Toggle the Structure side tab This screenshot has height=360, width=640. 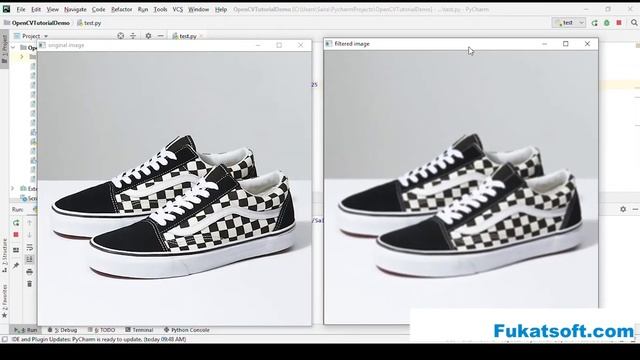4,256
